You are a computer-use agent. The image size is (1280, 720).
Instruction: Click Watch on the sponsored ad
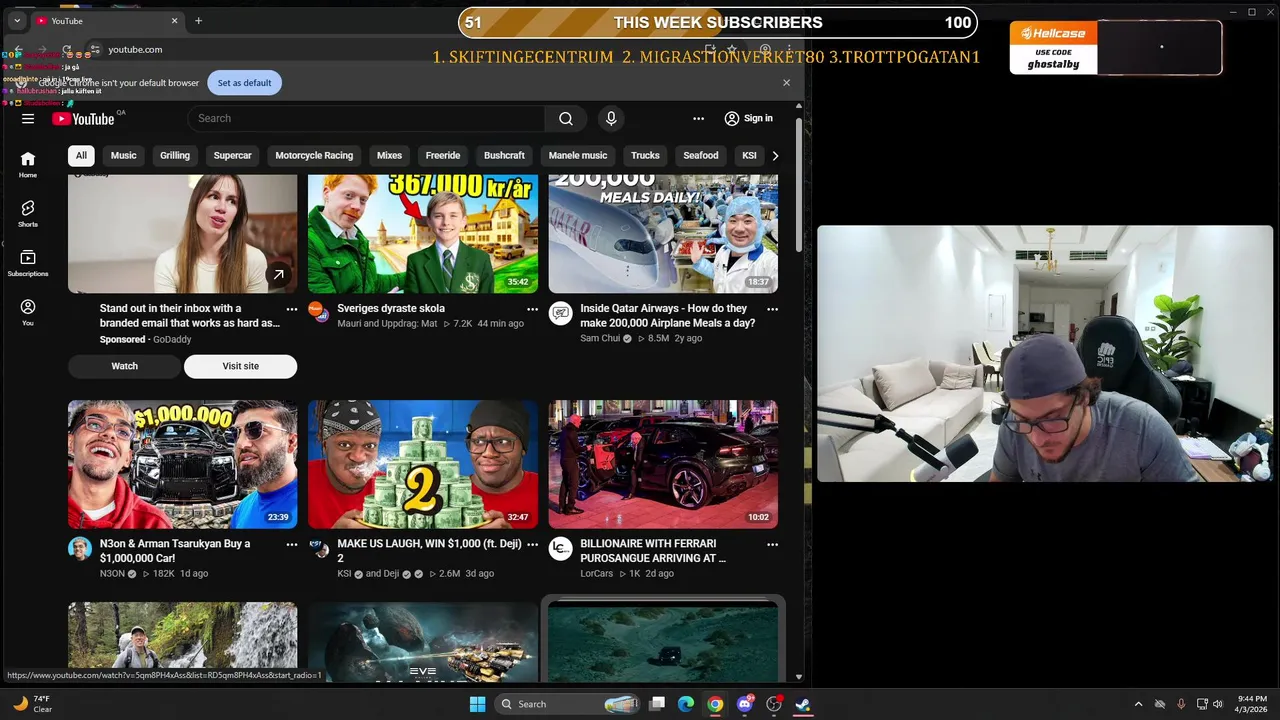point(124,366)
